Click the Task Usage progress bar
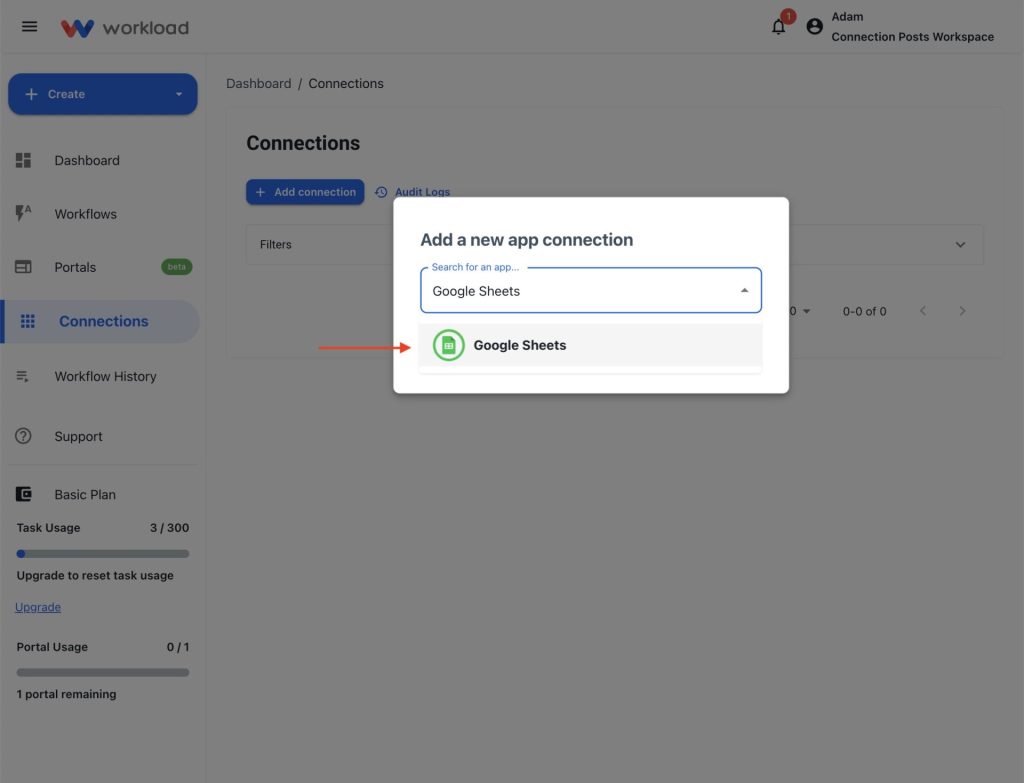The width and height of the screenshot is (1024, 783). pyautogui.click(x=103, y=554)
